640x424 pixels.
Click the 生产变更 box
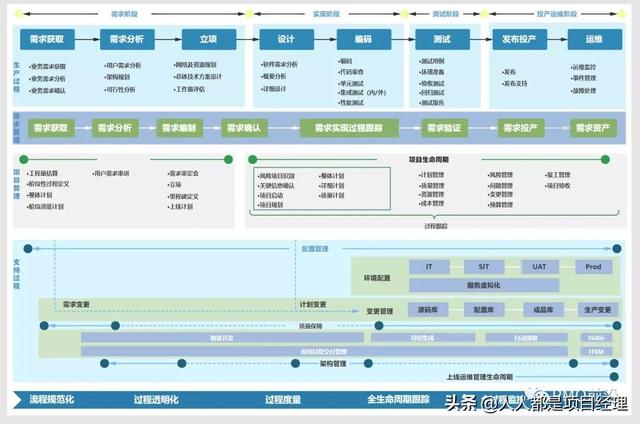click(598, 310)
